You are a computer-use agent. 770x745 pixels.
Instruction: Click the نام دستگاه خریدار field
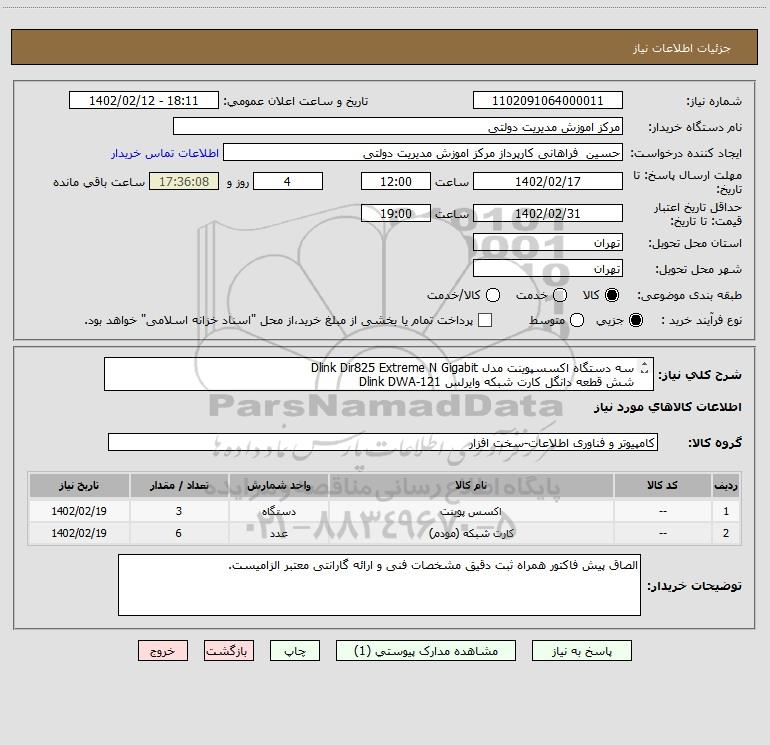(x=398, y=127)
